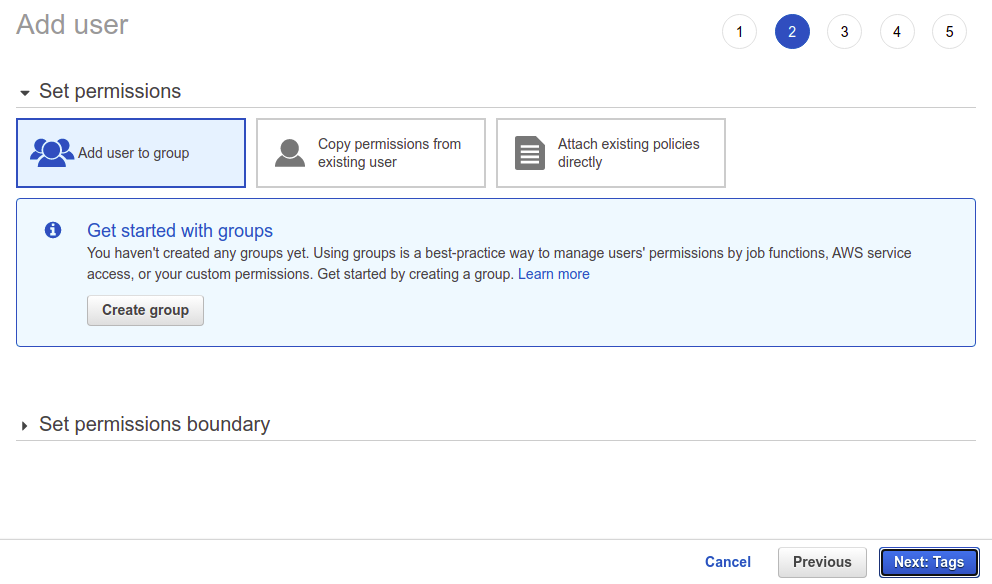Open the Learn more link
This screenshot has width=992, height=584.
tap(553, 274)
